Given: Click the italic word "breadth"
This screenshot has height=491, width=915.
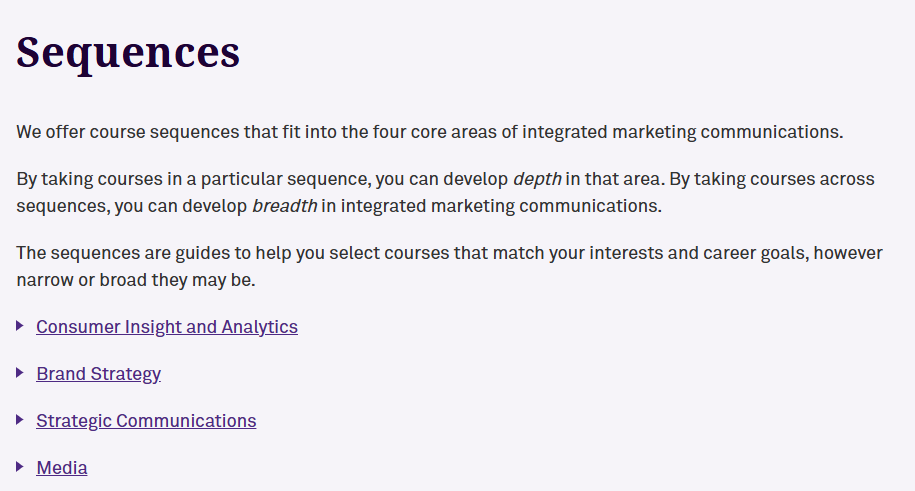Looking at the screenshot, I should pos(284,207).
